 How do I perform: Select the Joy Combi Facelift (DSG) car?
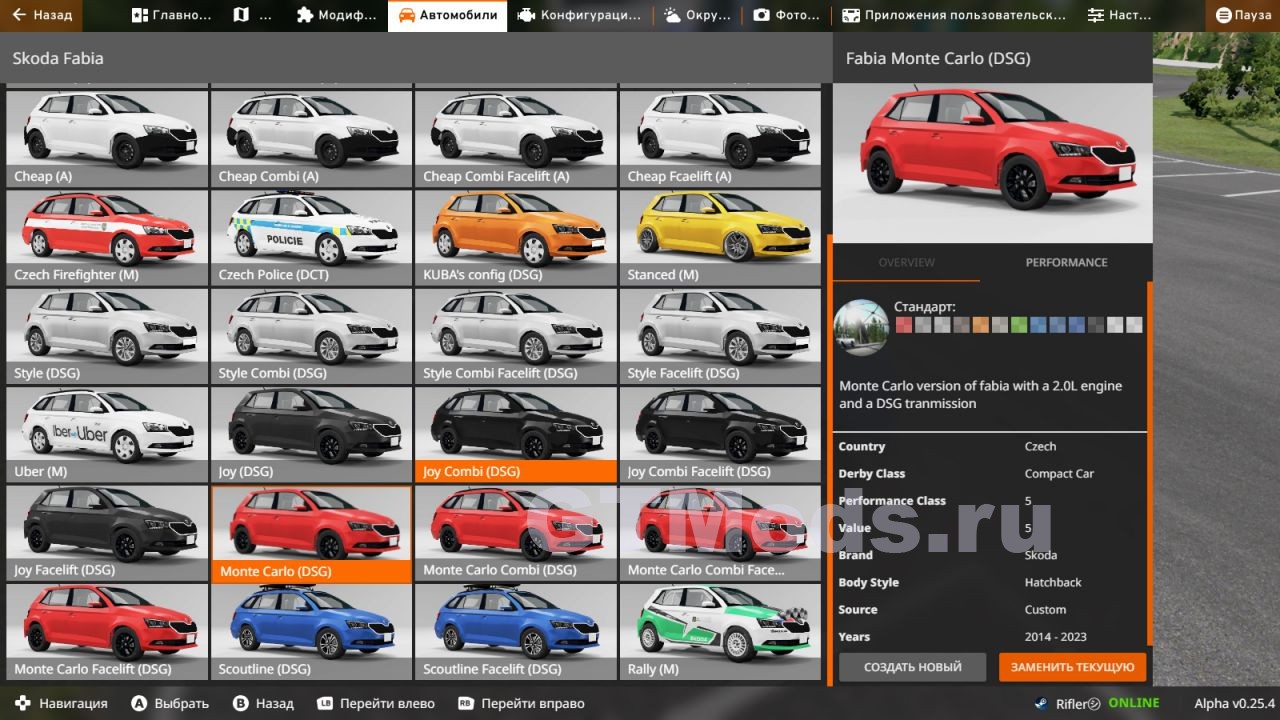click(x=720, y=434)
